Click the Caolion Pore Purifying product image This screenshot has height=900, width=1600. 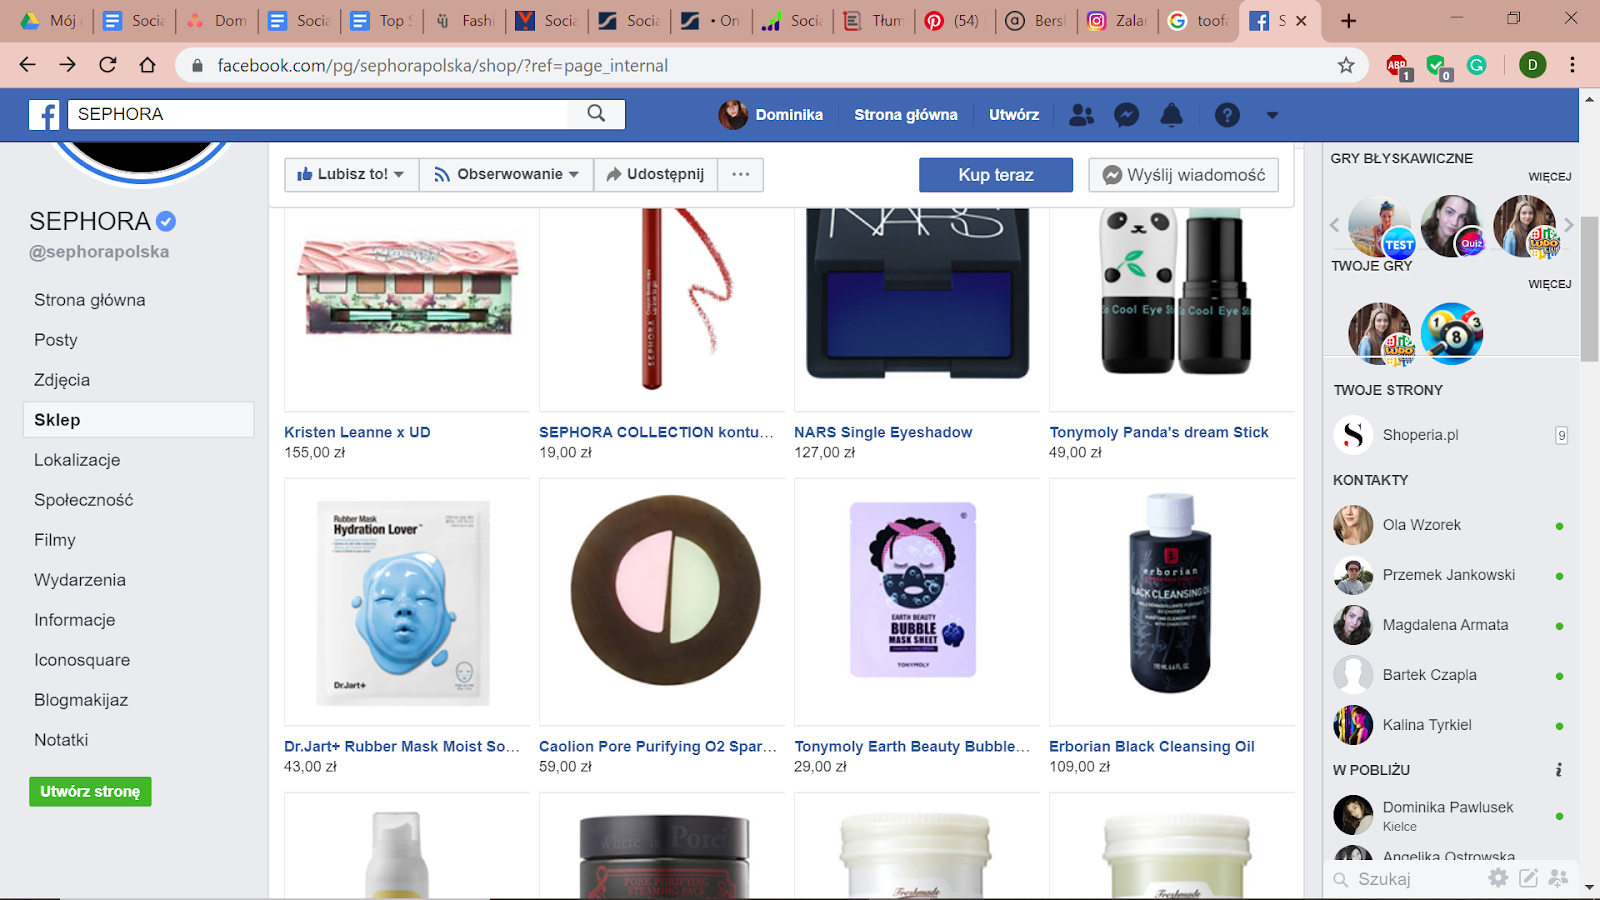[662, 602]
